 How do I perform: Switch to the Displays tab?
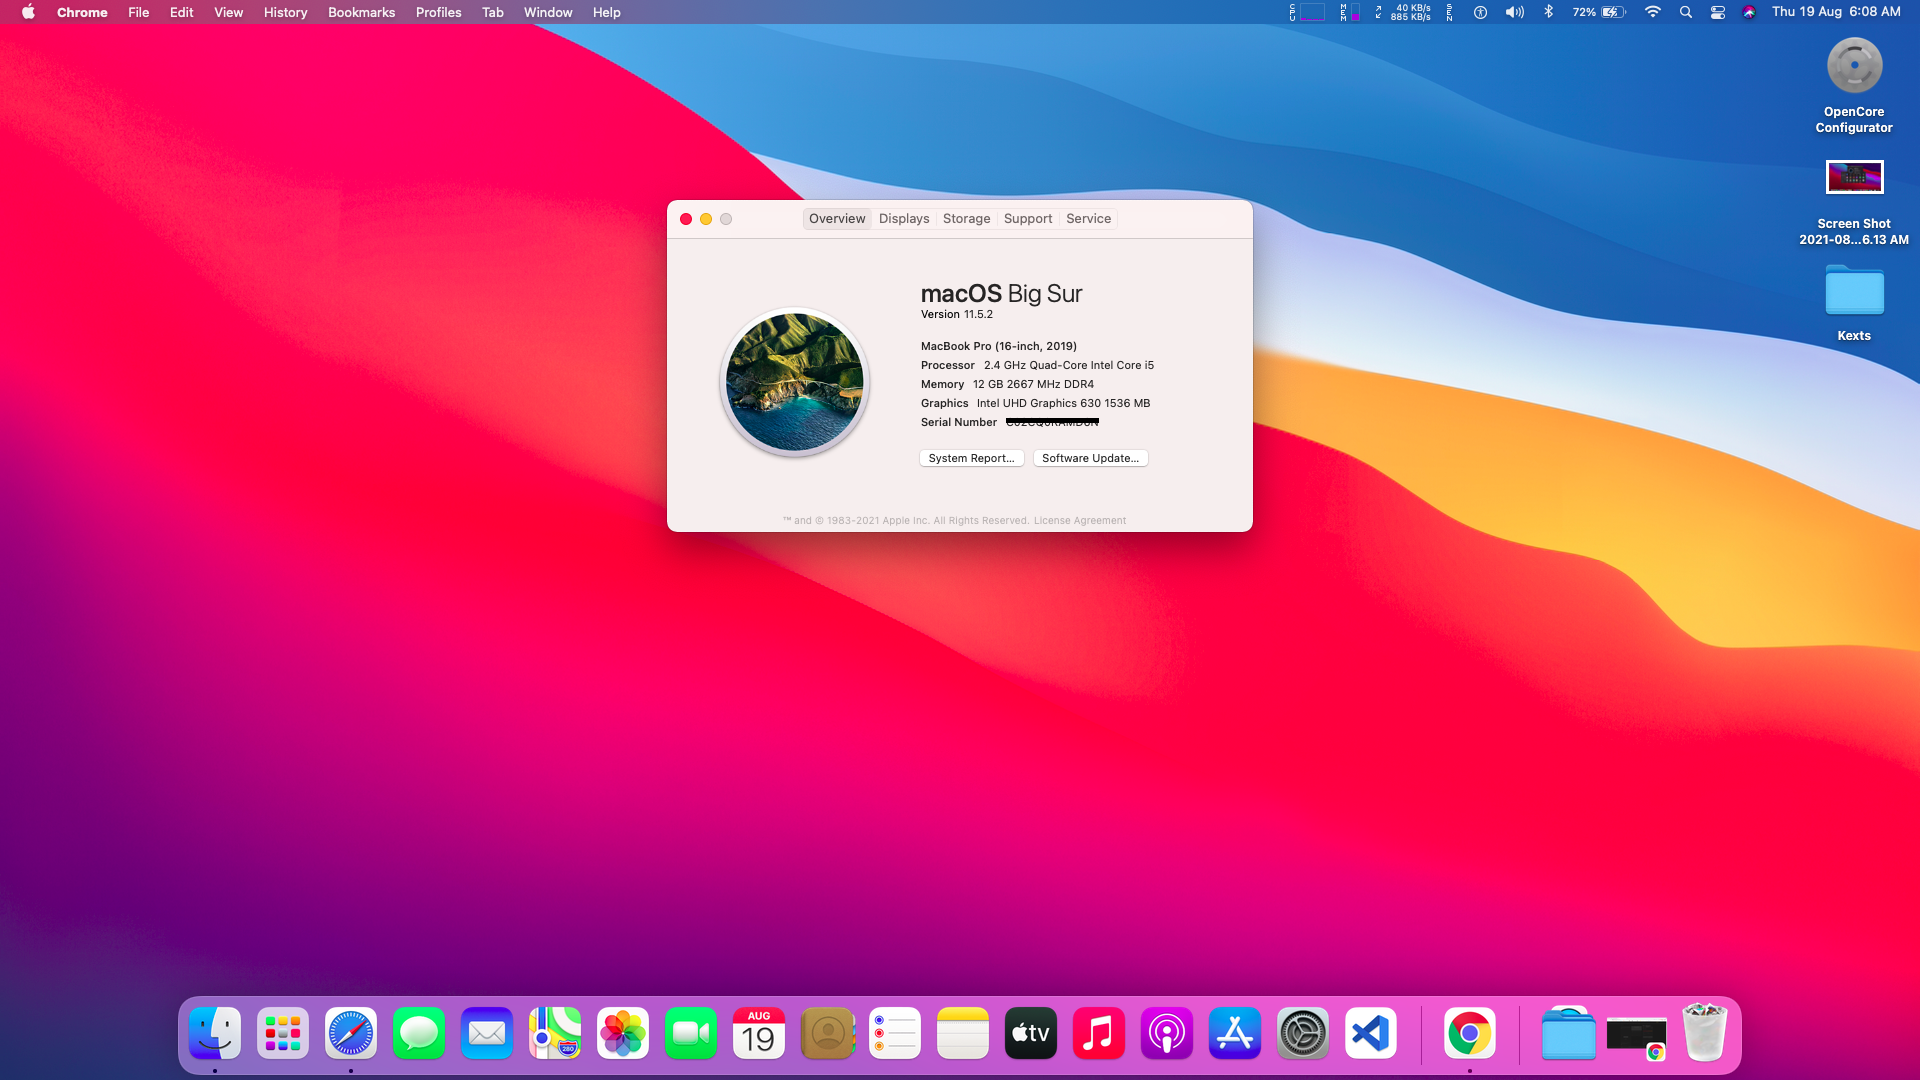pos(904,218)
